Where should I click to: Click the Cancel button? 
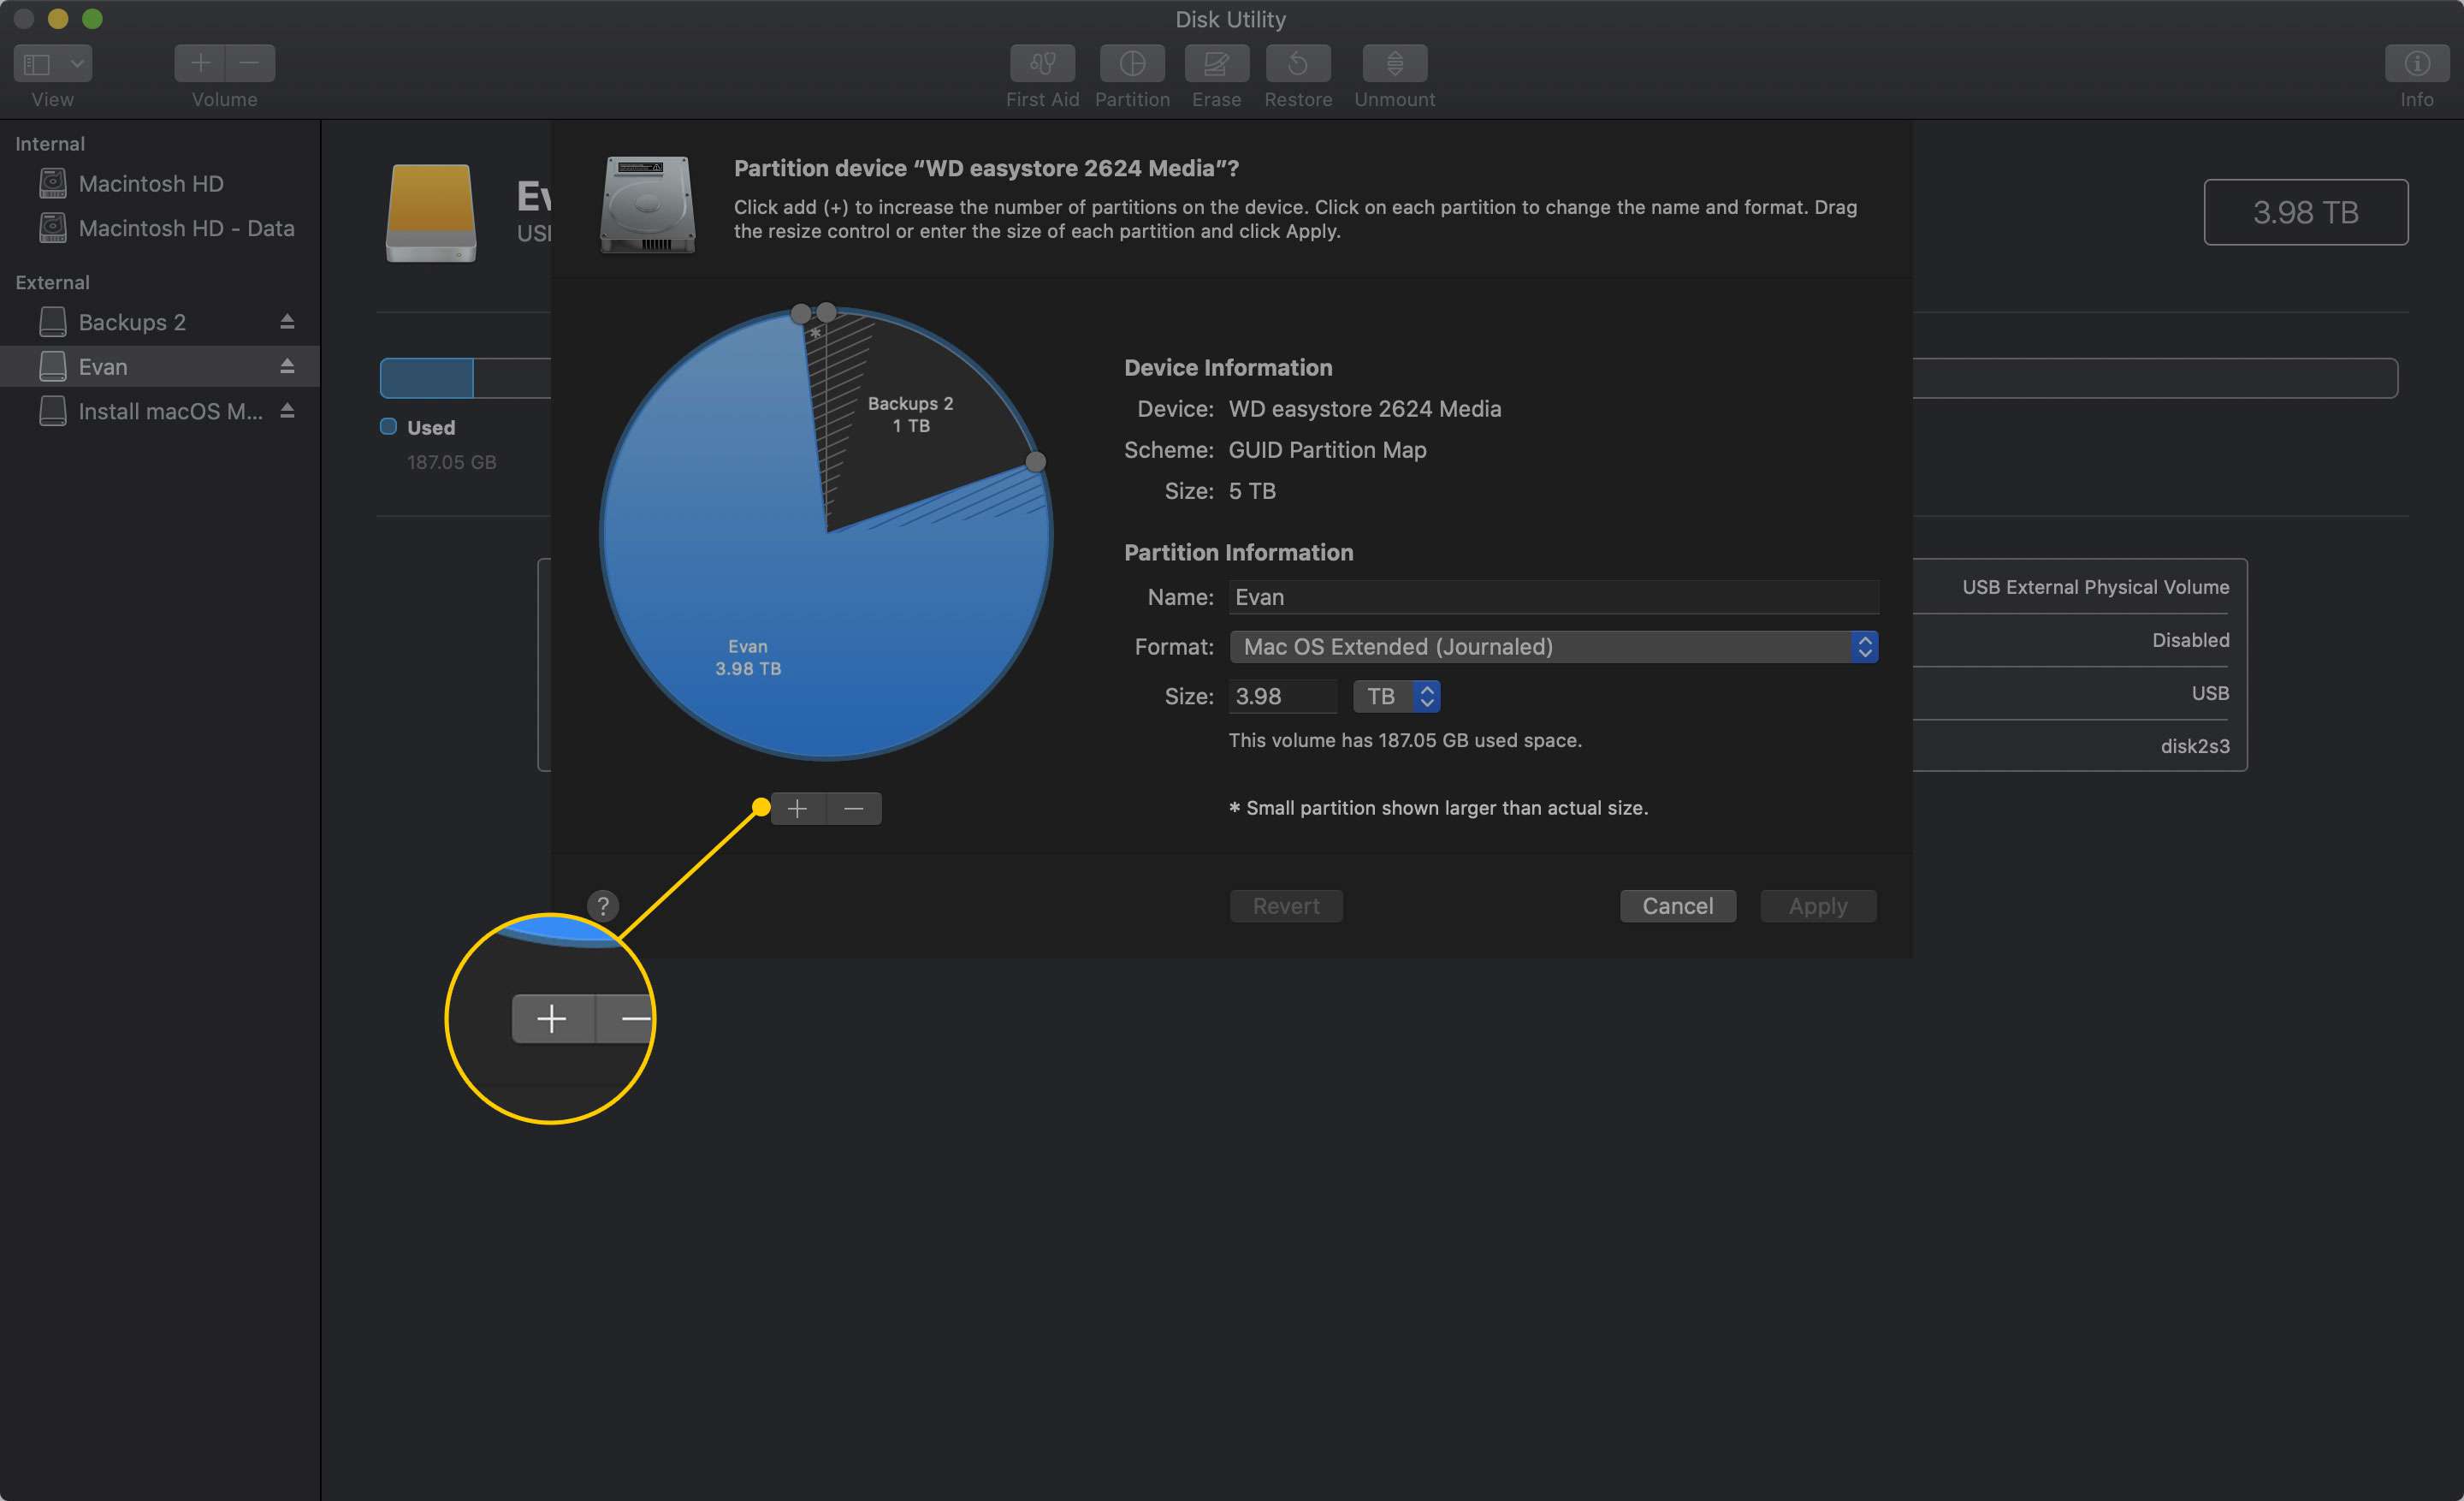[1675, 905]
